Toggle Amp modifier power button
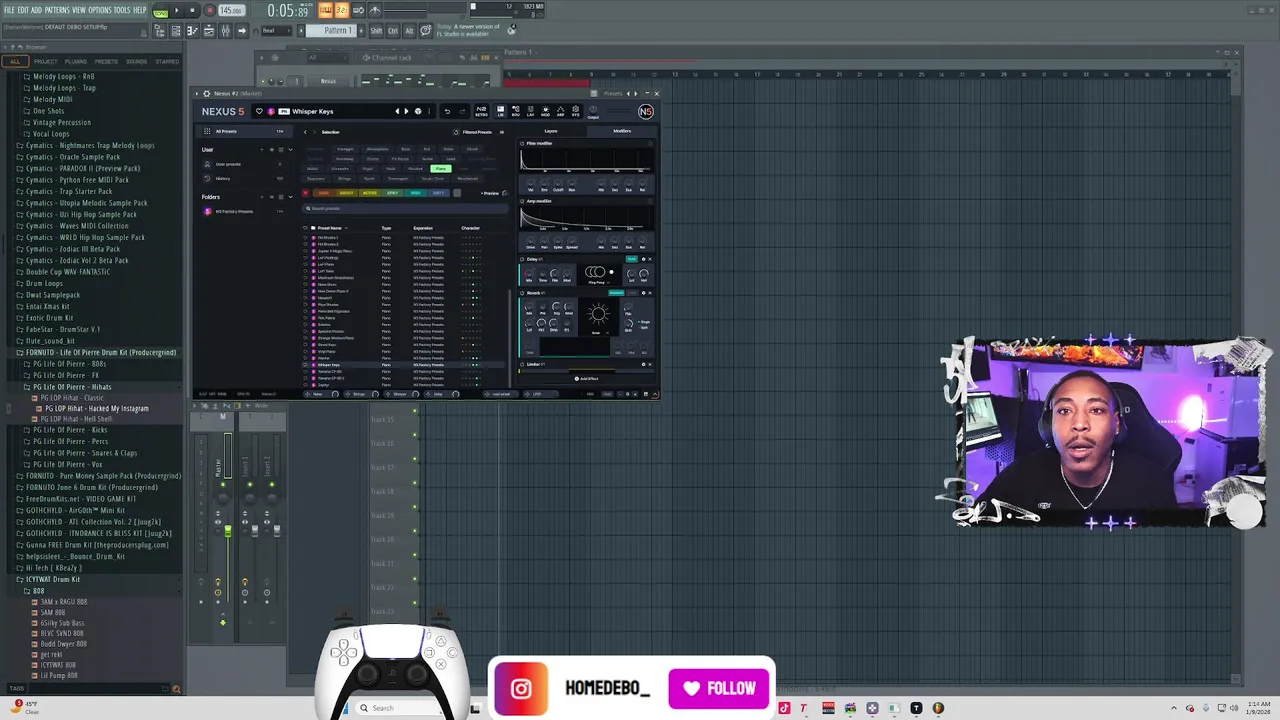Screen dimensions: 1280x720 (x=522, y=201)
